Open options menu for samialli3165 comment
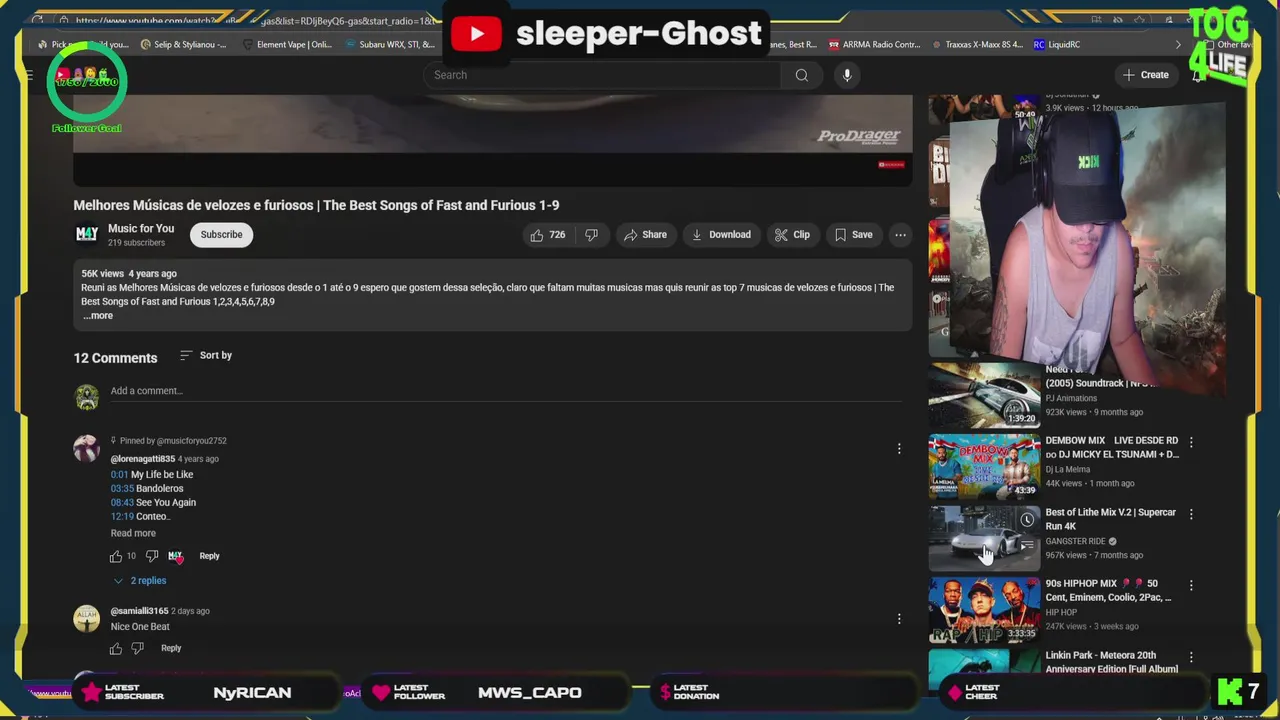This screenshot has height=720, width=1280. click(x=899, y=619)
